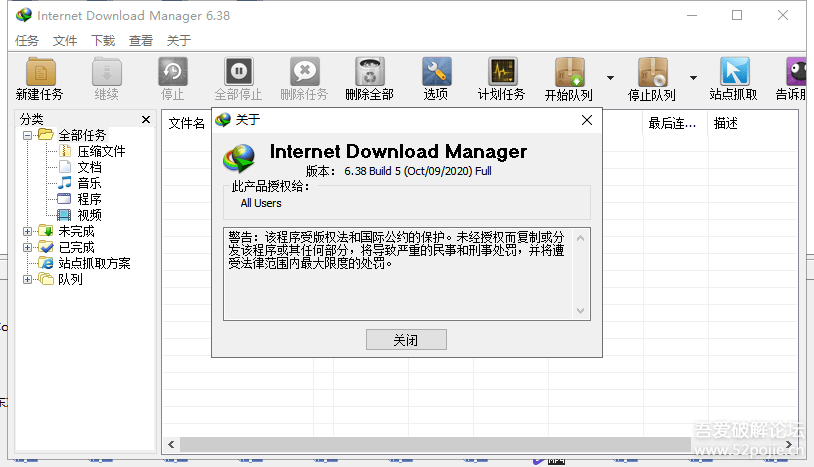Select 程序 category
The height and width of the screenshot is (467, 814).
(x=89, y=199)
